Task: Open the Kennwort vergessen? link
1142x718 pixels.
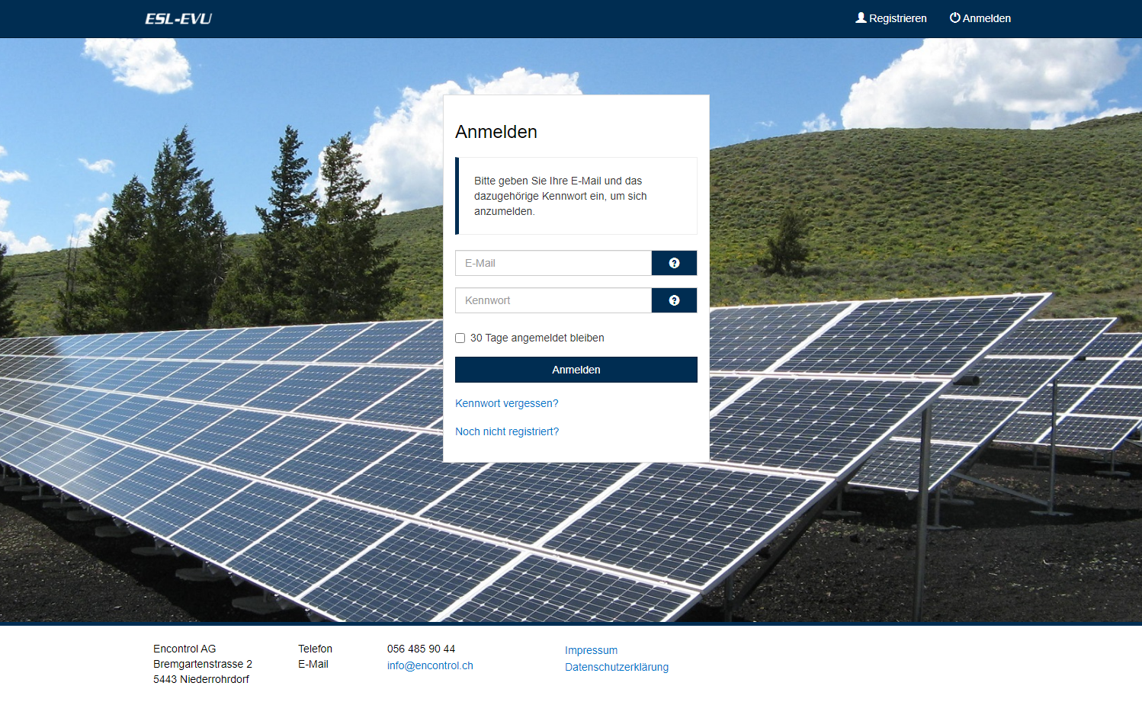Action: pos(507,403)
